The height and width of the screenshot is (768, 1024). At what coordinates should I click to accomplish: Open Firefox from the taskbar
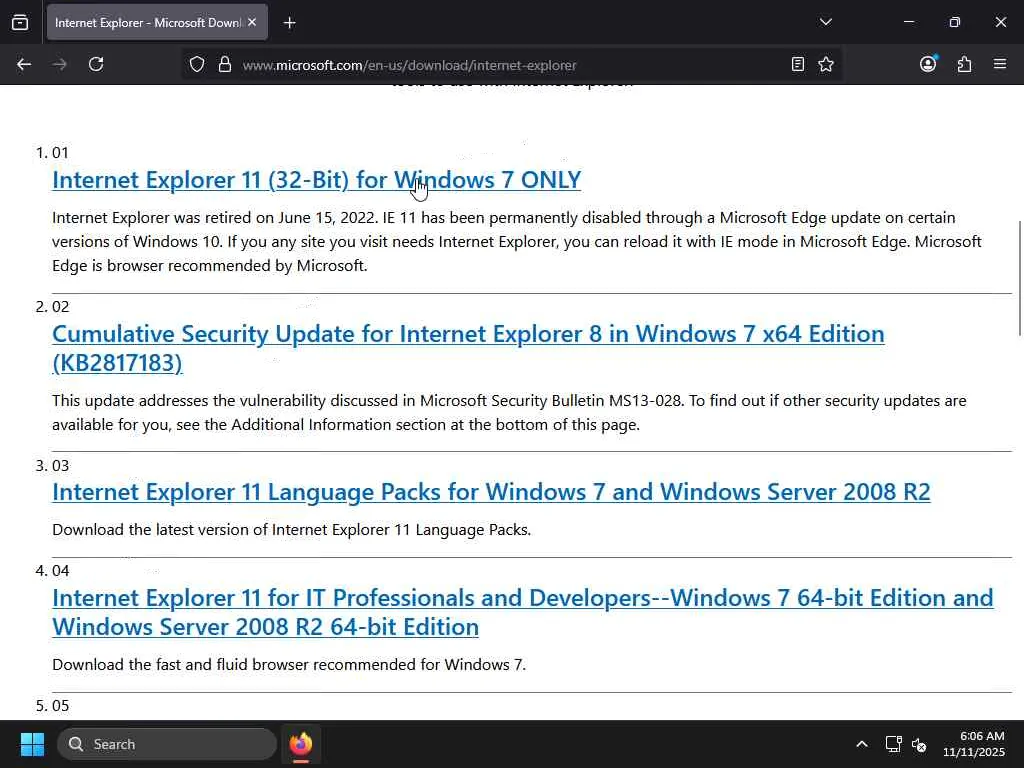pyautogui.click(x=301, y=744)
